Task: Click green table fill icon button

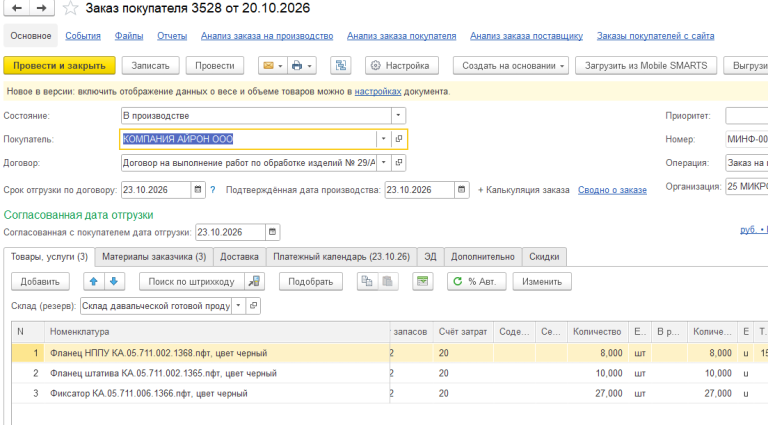Action: (x=423, y=282)
